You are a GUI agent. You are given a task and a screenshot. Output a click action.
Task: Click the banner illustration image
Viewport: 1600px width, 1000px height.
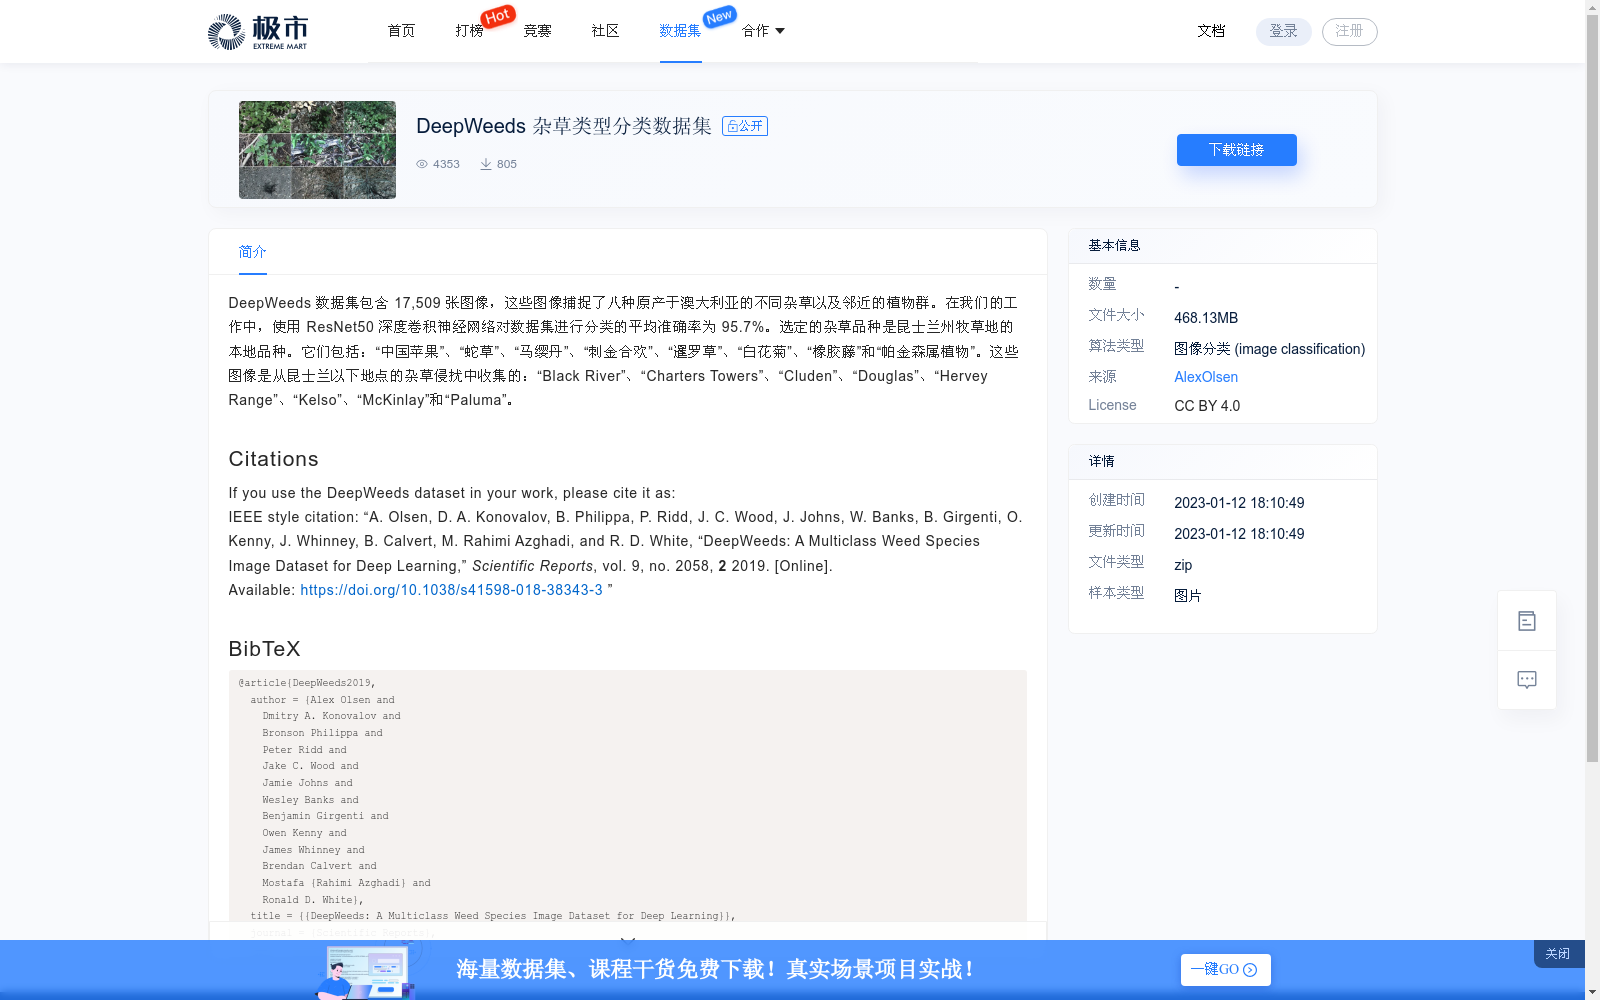pyautogui.click(x=366, y=971)
